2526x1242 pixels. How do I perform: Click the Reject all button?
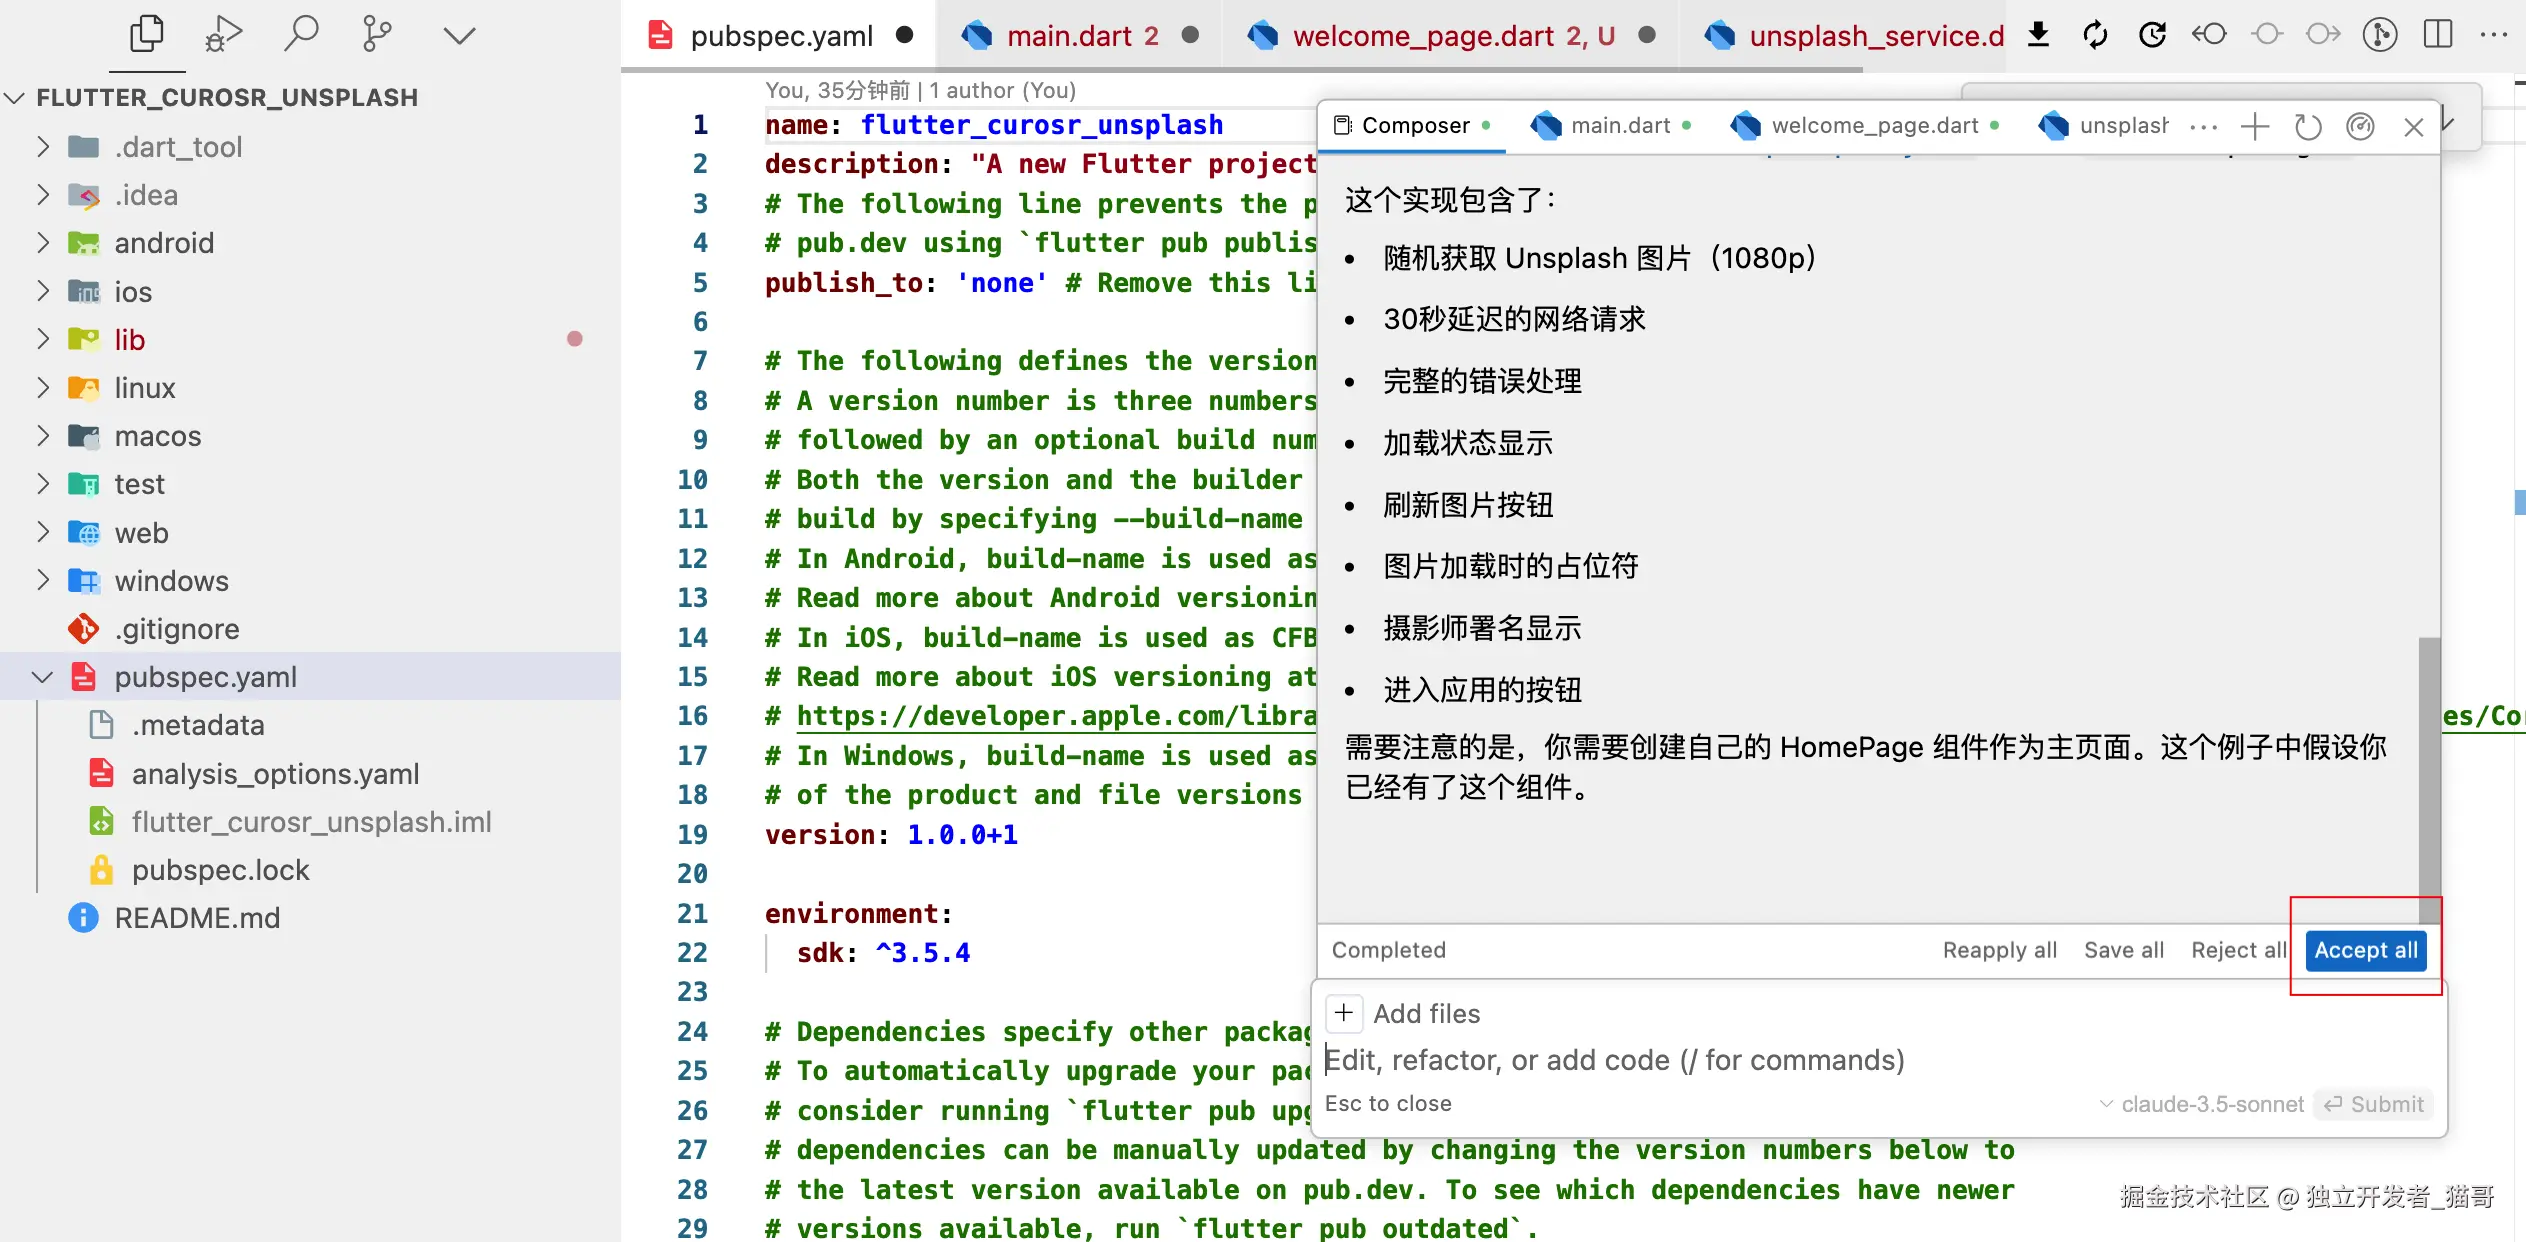[2238, 950]
